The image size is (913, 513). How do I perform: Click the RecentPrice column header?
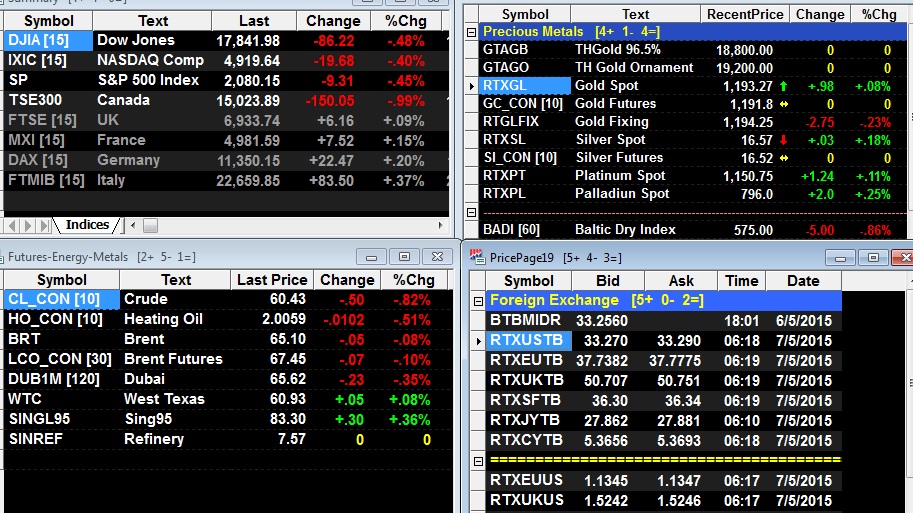[x=745, y=14]
